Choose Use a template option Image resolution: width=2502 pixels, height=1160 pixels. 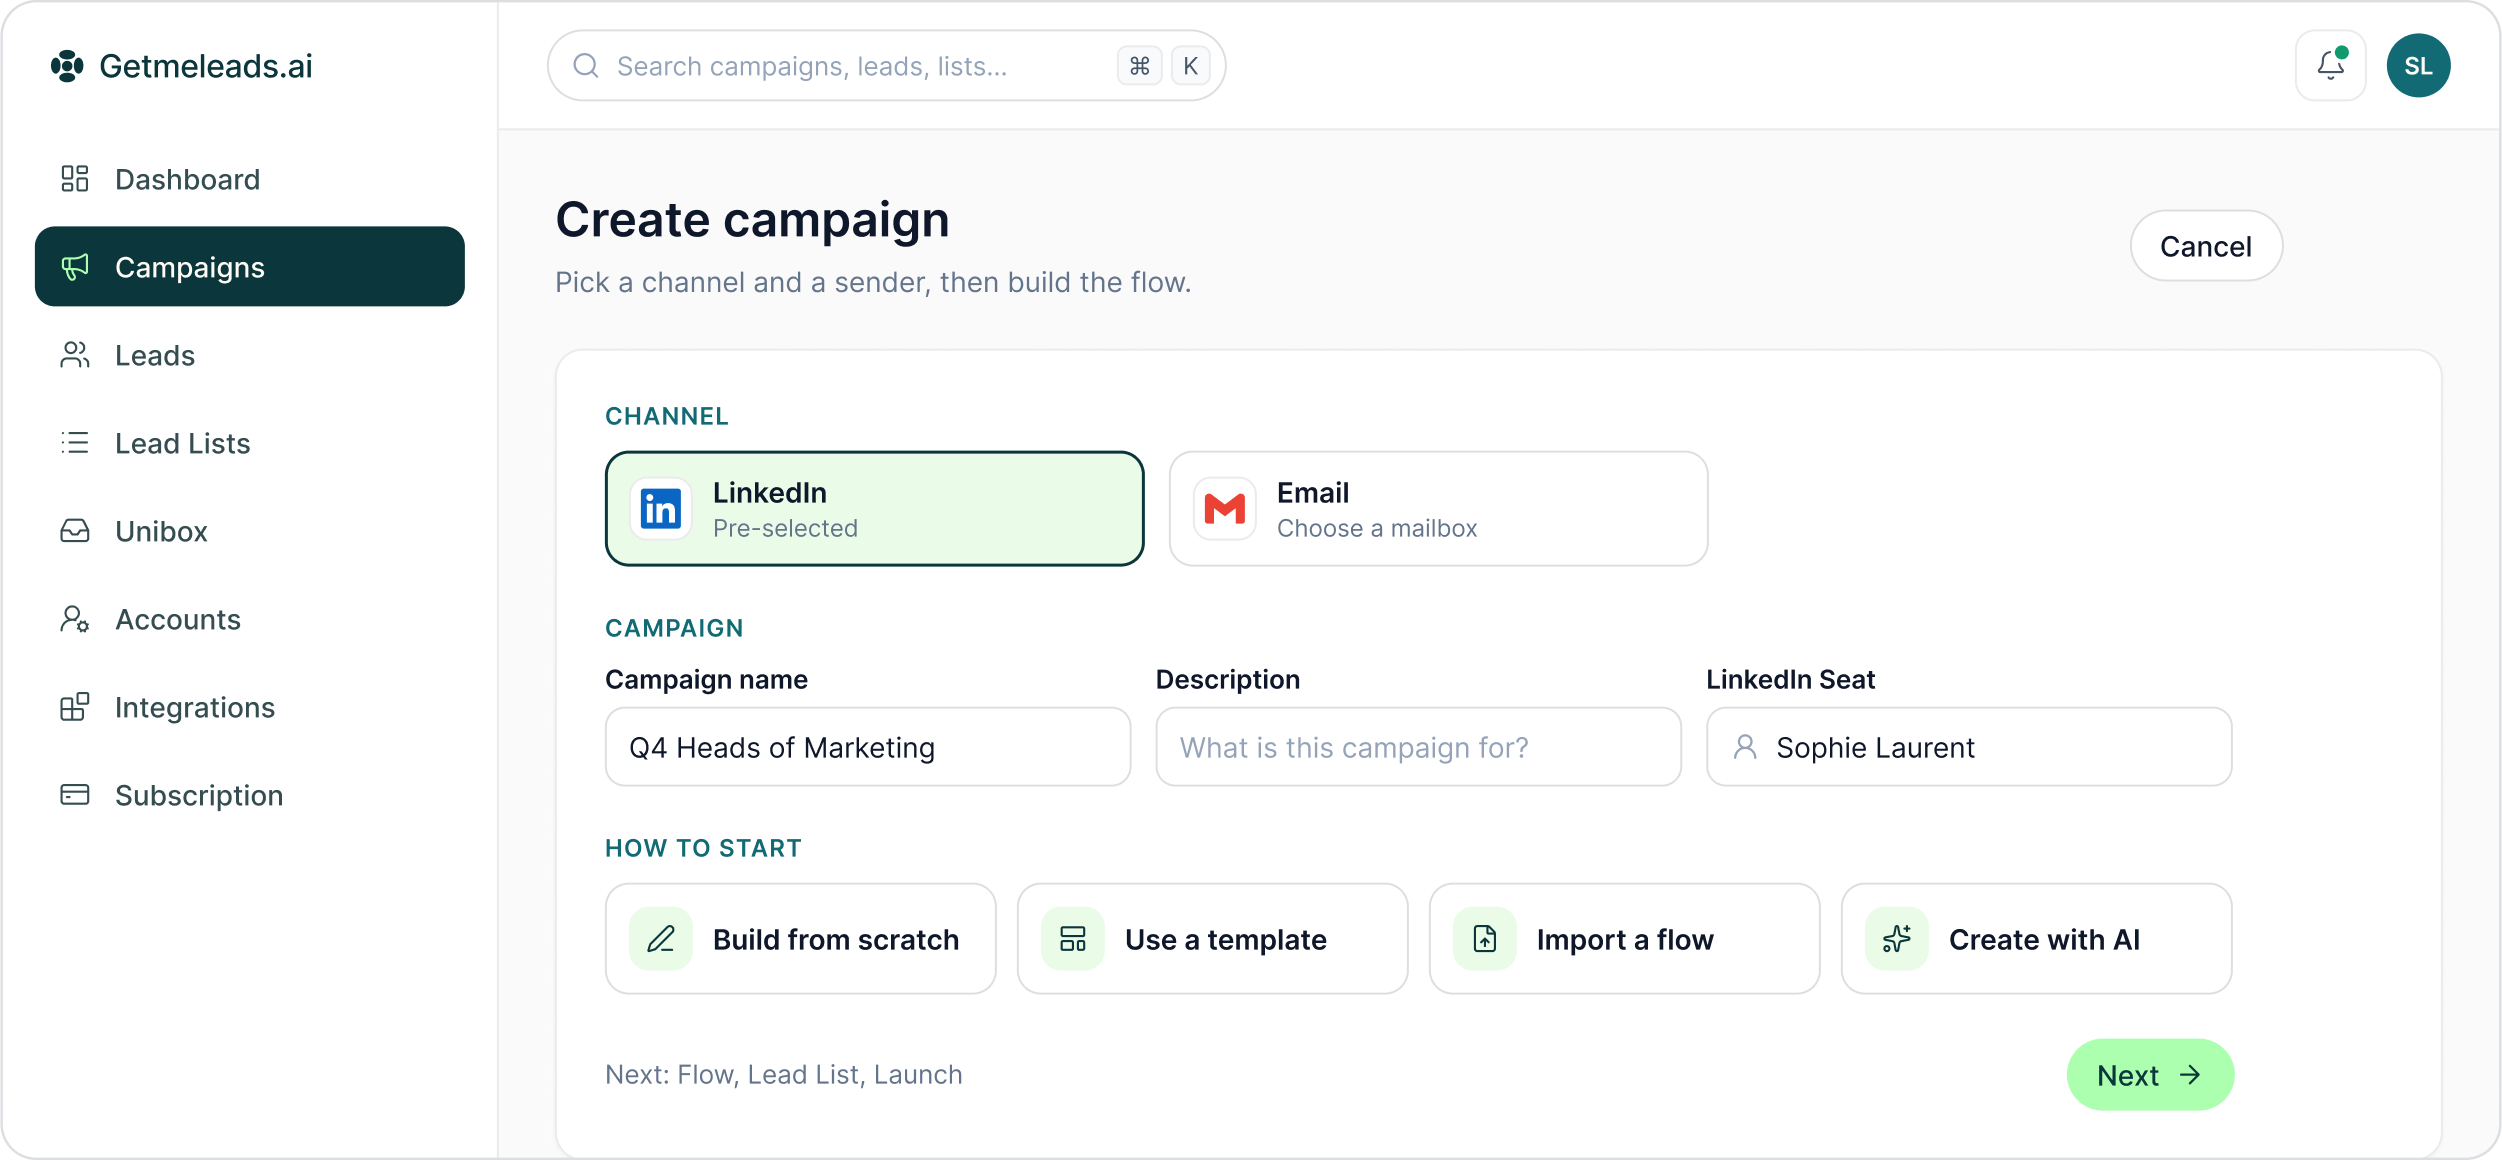coord(1213,939)
